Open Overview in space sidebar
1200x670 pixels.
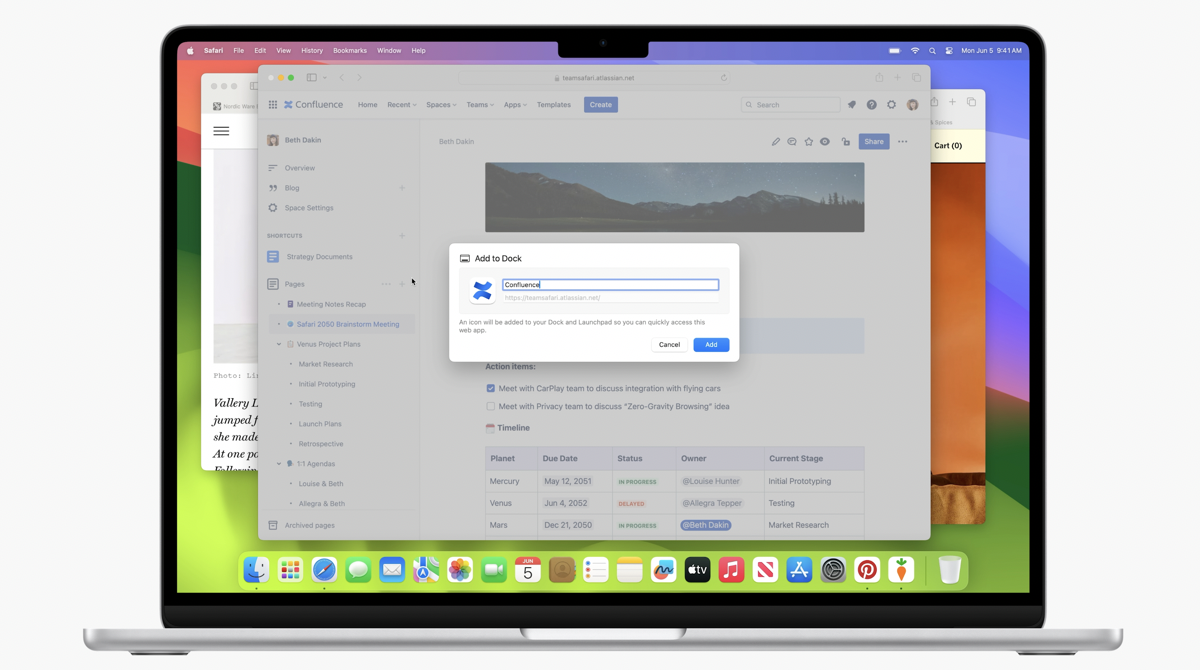tap(300, 168)
